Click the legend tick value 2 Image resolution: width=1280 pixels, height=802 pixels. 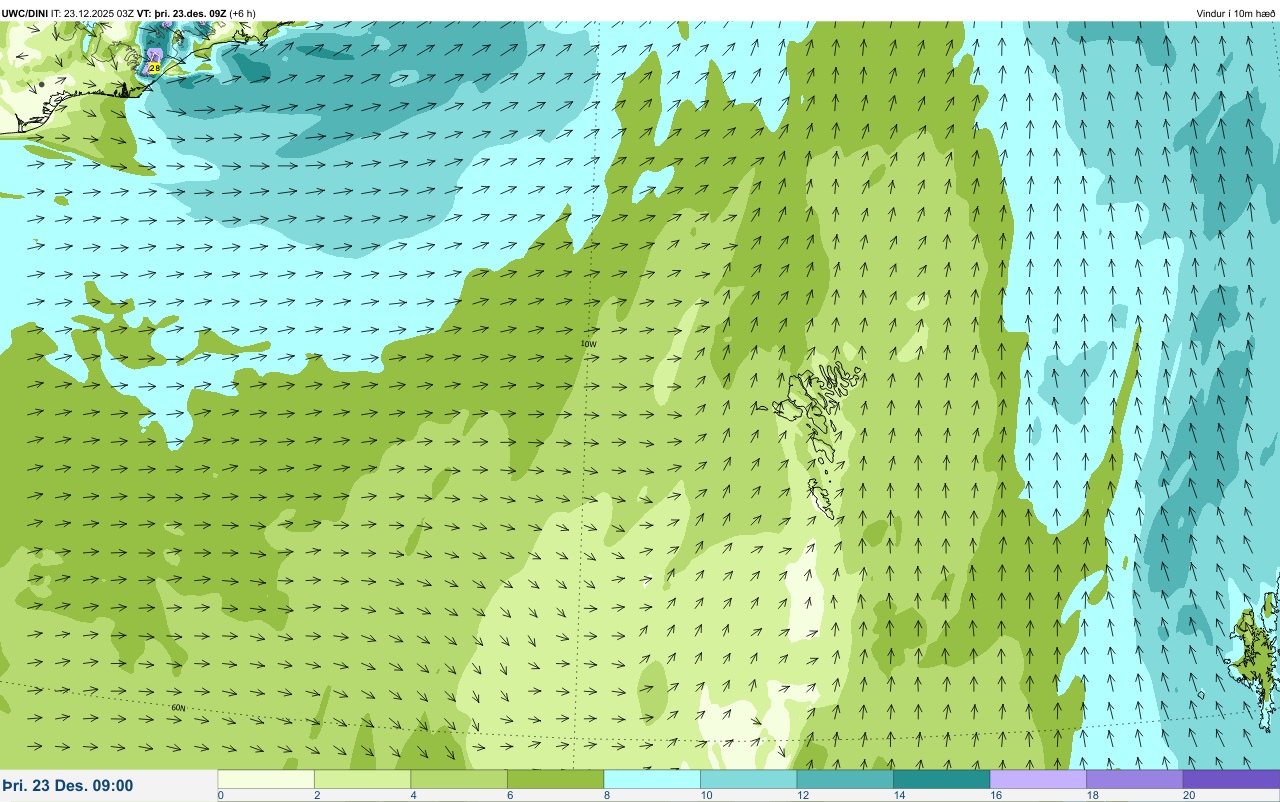pos(316,795)
